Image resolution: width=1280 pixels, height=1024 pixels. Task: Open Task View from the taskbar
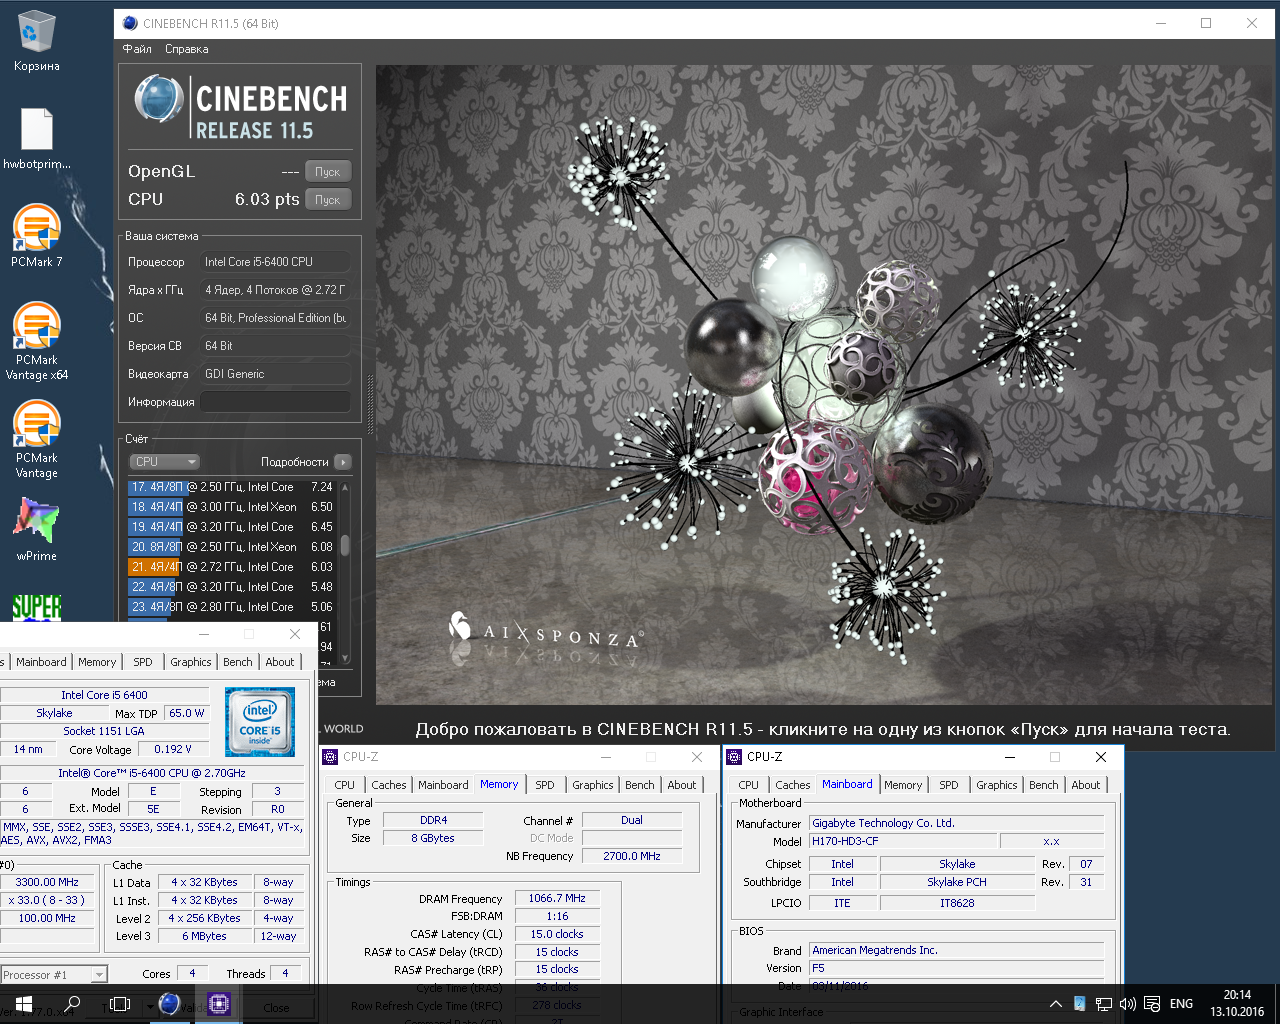[x=120, y=1003]
